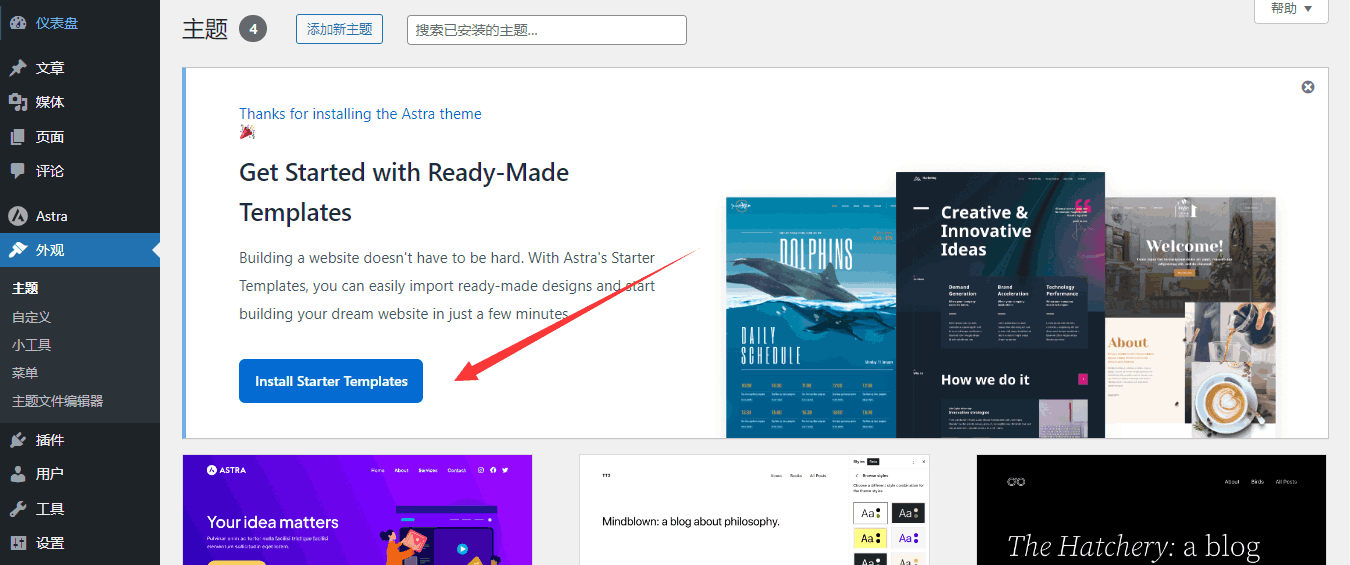Click the Astra logo icon in sidebar
Screen dimensions: 1350x565
coord(18,216)
